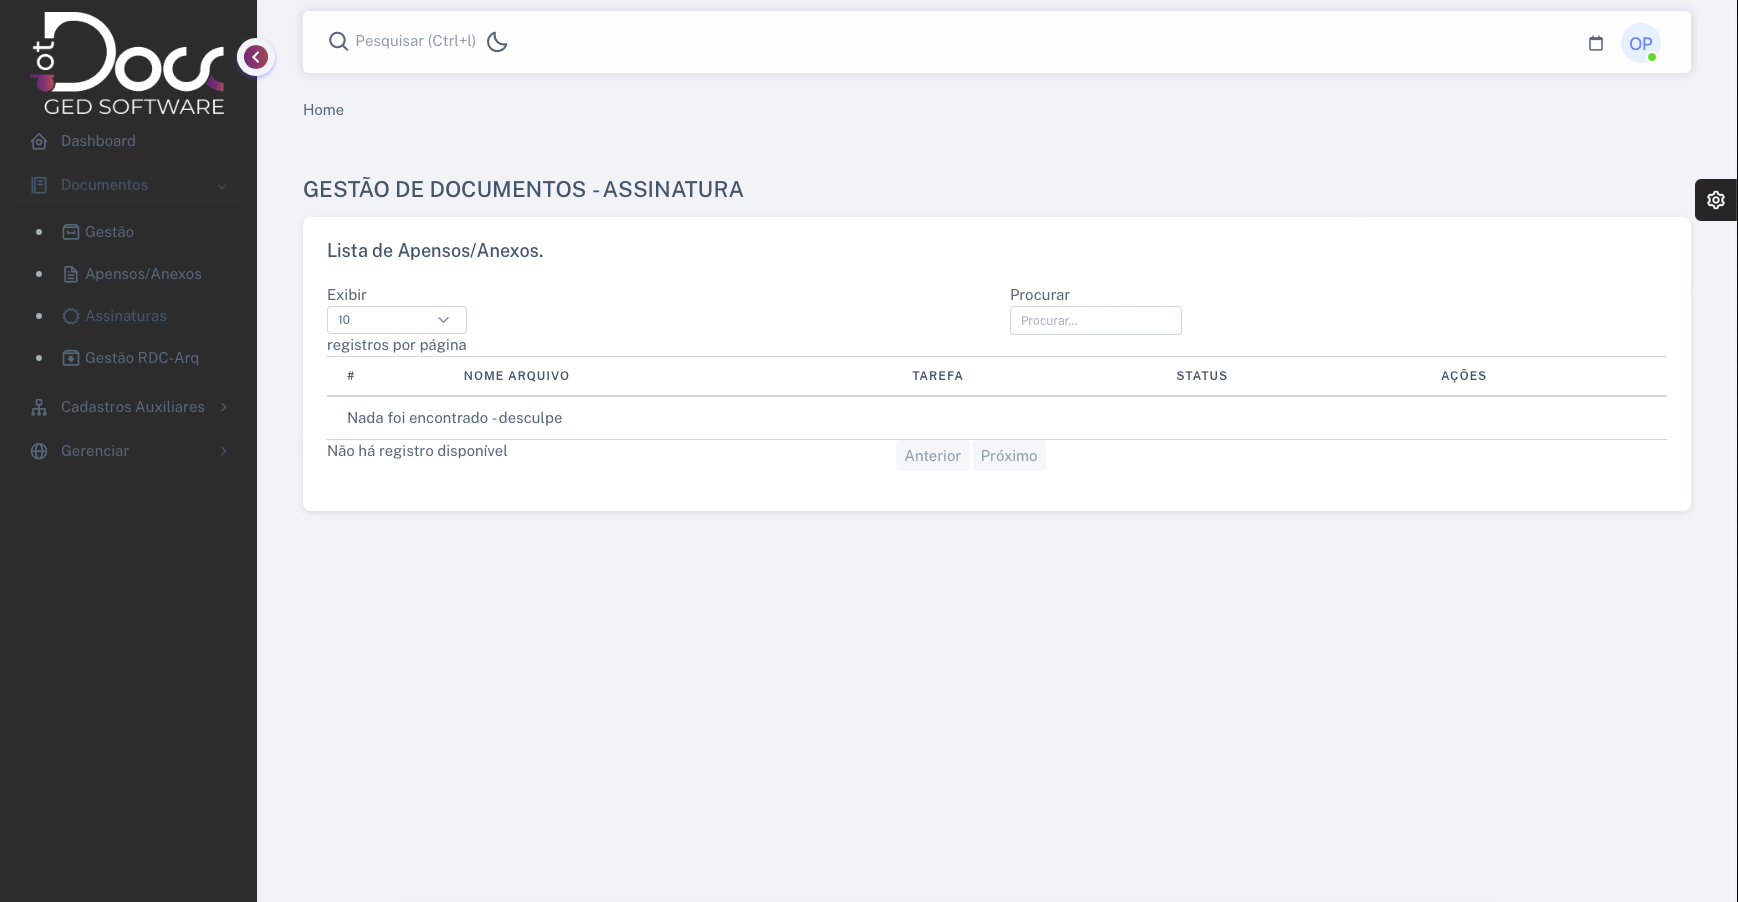Go to Dashboard in sidebar
Viewport: 1738px width, 902px height.
pos(98,141)
